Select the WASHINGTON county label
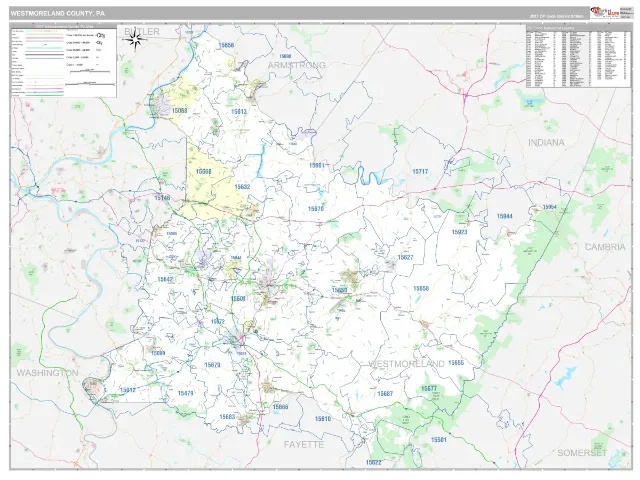640x480 pixels. [47, 373]
